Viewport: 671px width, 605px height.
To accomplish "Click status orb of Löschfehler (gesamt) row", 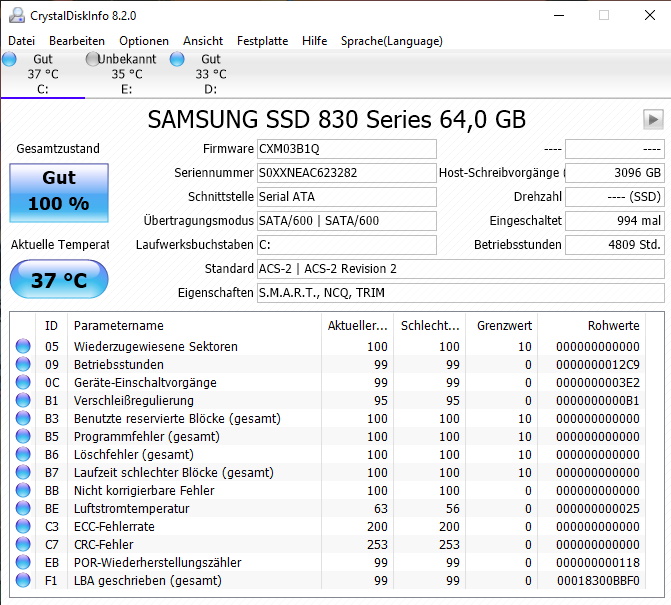I will point(23,454).
